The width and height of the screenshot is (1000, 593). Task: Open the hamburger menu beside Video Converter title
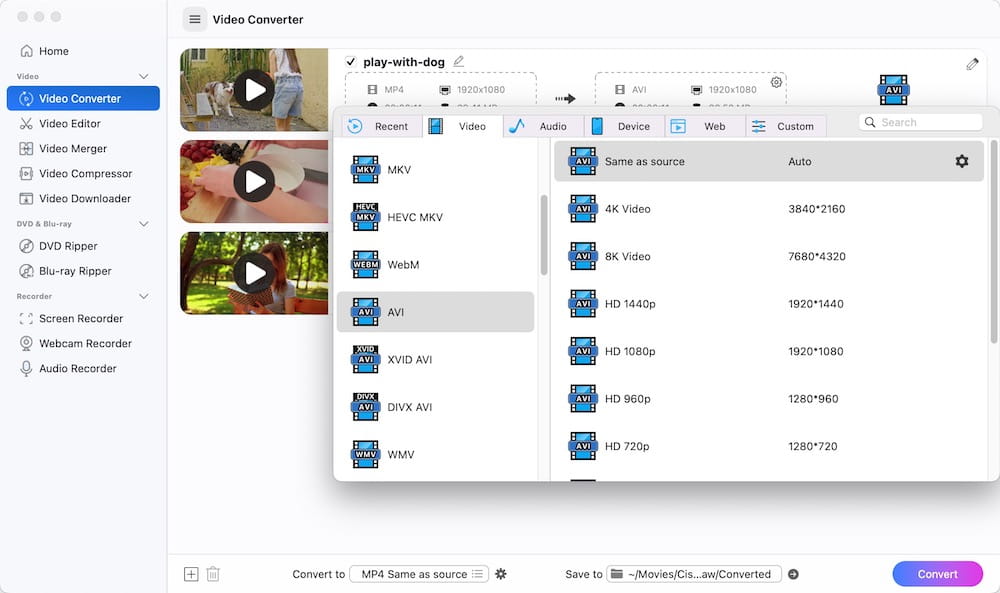tap(195, 20)
